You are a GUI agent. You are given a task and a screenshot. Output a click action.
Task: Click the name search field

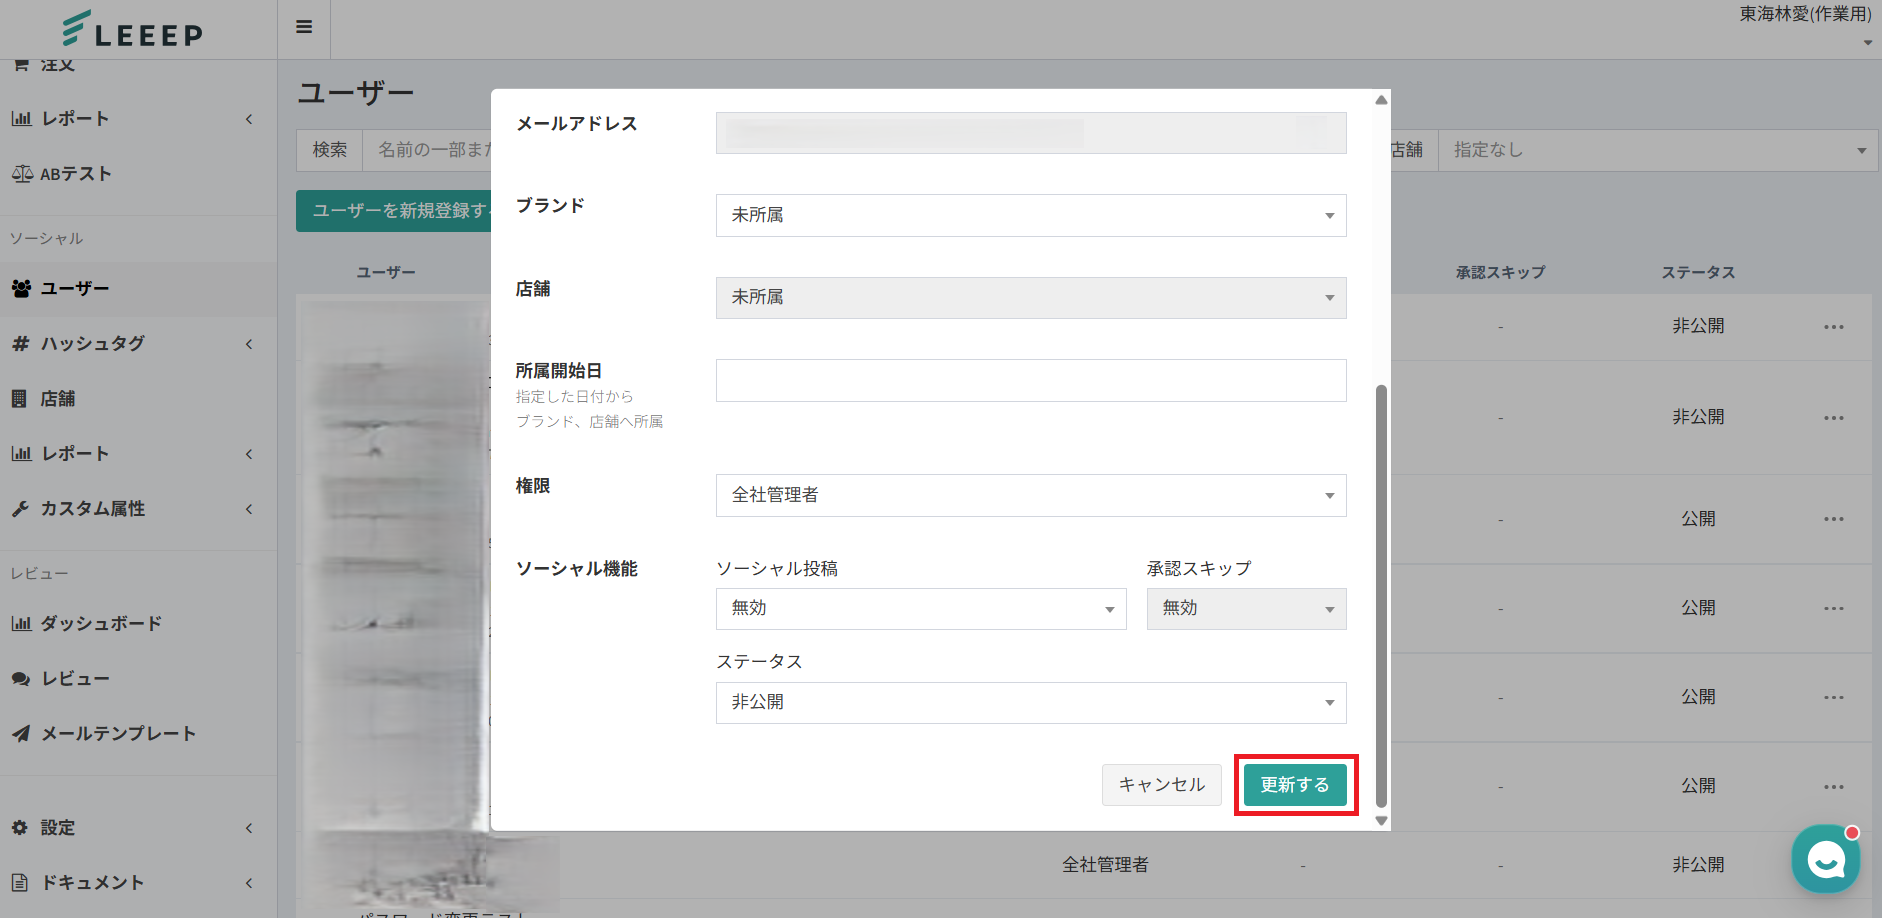pyautogui.click(x=428, y=150)
